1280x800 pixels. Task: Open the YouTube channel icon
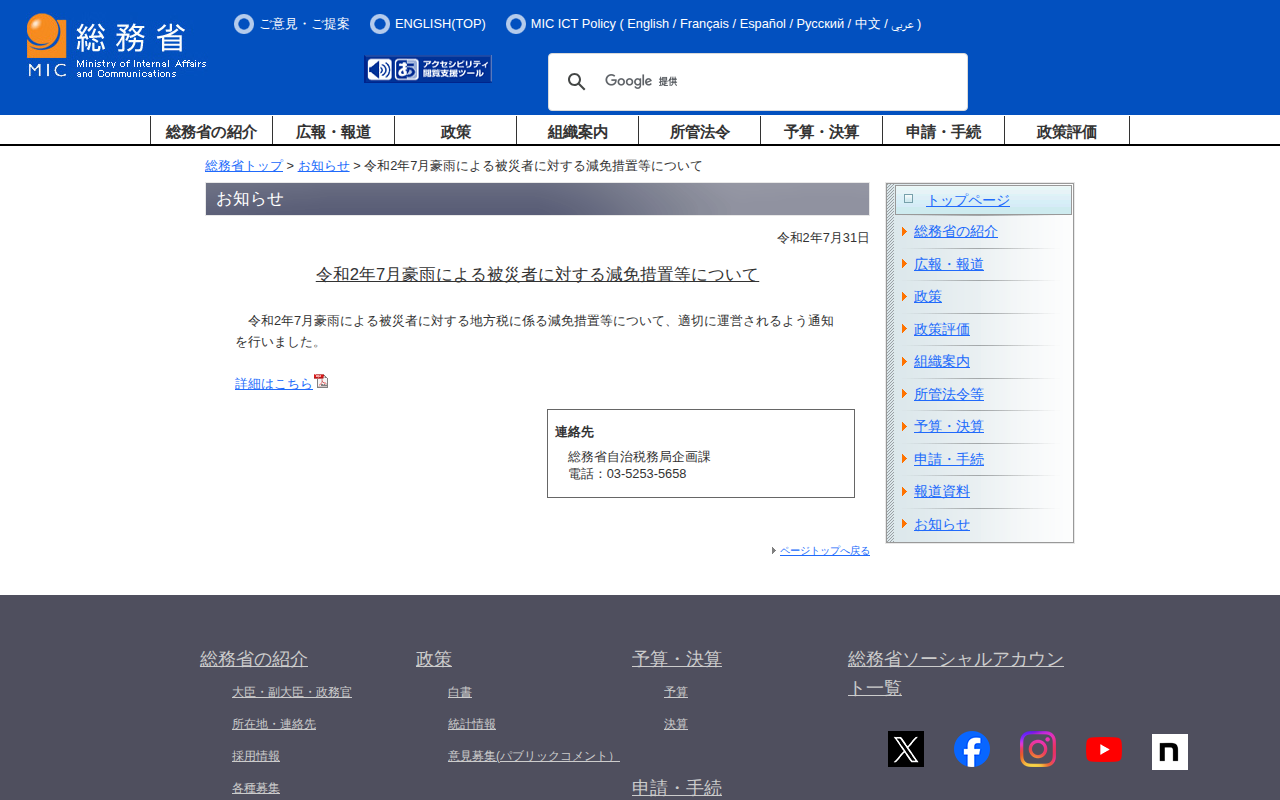coord(1103,749)
